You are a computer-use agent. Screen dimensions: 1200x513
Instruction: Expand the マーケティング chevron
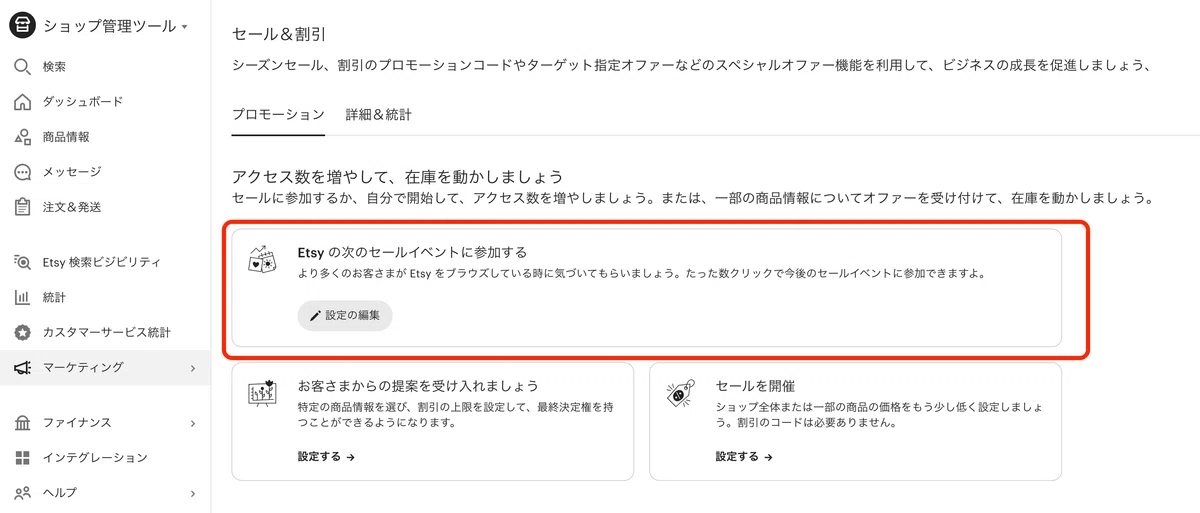pos(193,368)
